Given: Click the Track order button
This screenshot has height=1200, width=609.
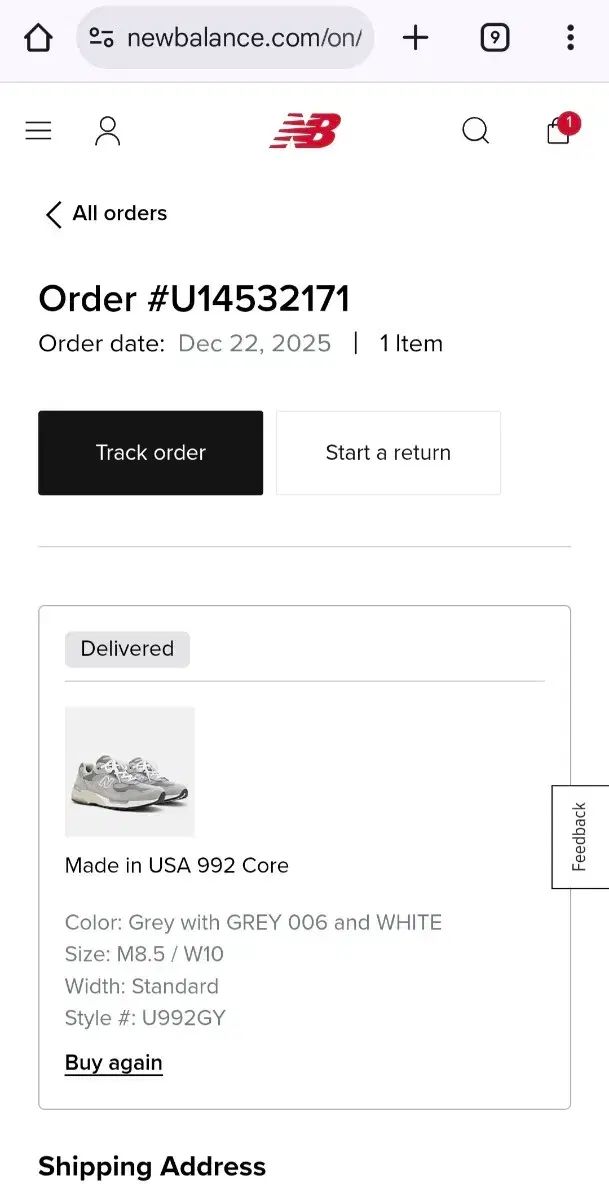Looking at the screenshot, I should [x=151, y=453].
